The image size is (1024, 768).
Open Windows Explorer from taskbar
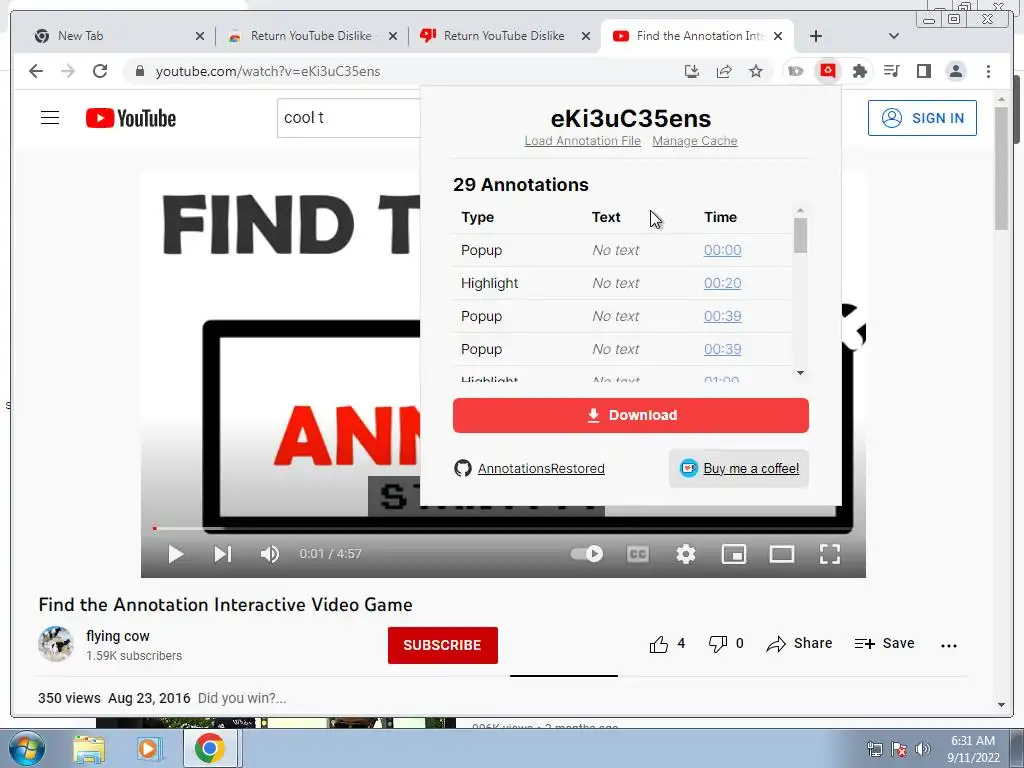tap(89, 748)
